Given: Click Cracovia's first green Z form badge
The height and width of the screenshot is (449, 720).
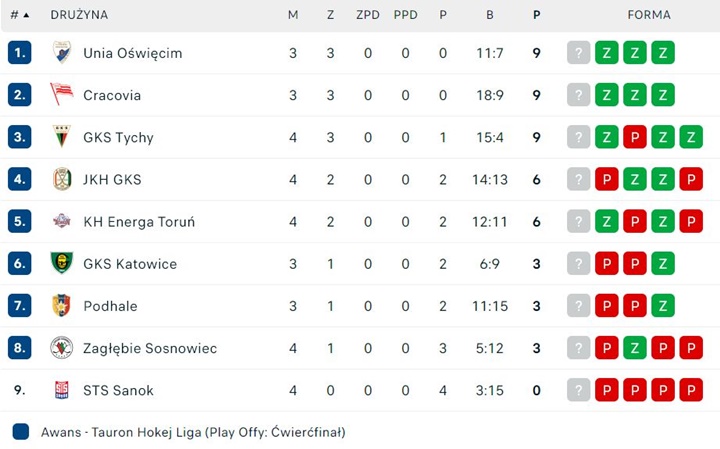Looking at the screenshot, I should tap(606, 95).
